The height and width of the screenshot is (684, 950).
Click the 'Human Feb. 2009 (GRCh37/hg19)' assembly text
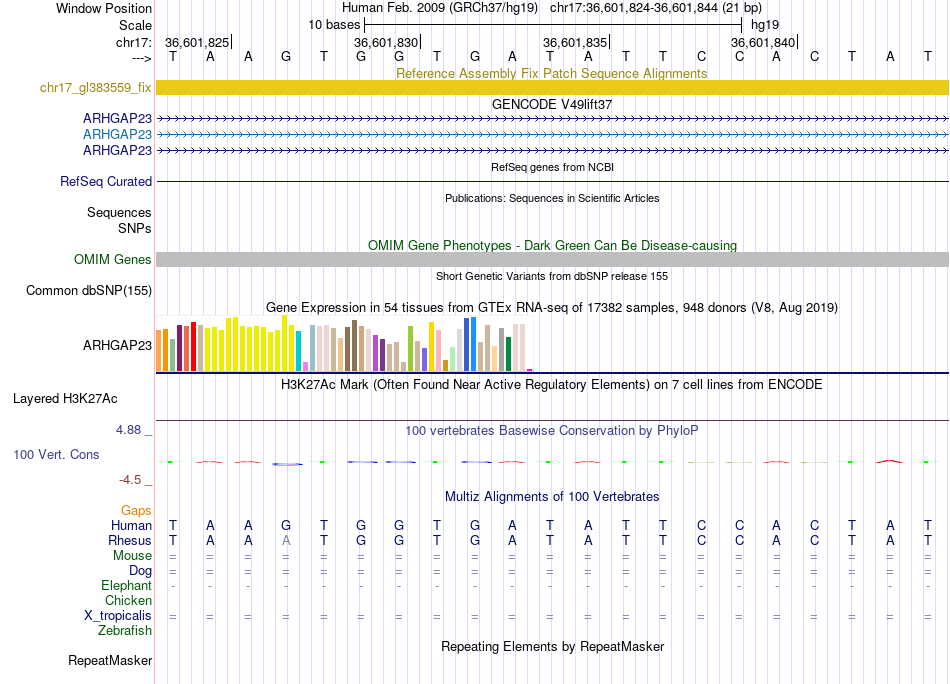[440, 8]
